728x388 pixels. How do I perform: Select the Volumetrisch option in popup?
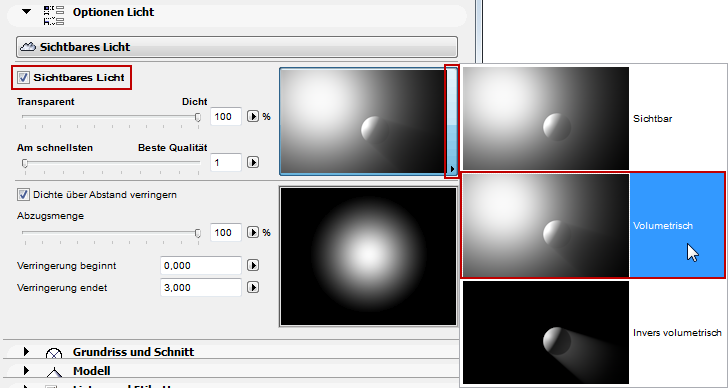(x=593, y=225)
